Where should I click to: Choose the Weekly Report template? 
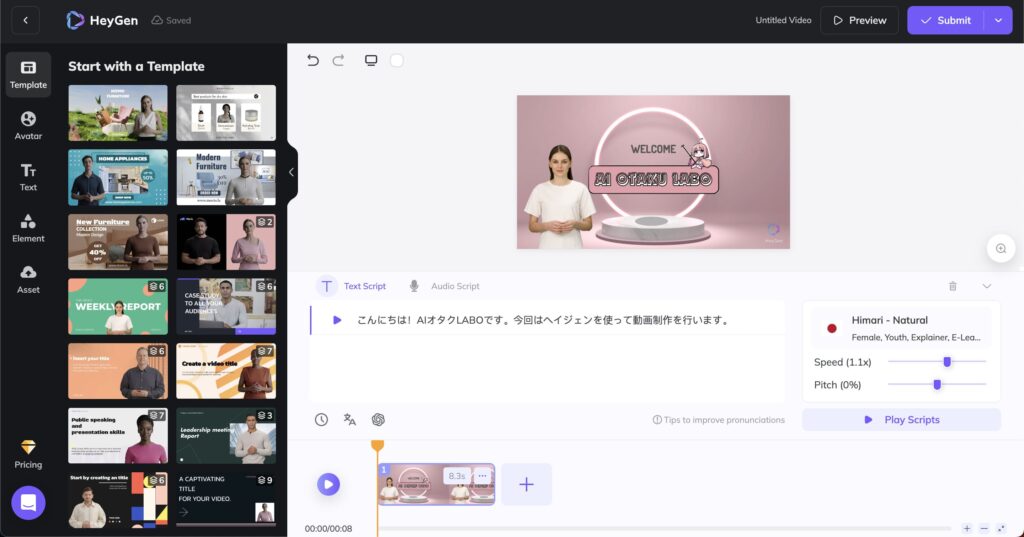pyautogui.click(x=118, y=306)
